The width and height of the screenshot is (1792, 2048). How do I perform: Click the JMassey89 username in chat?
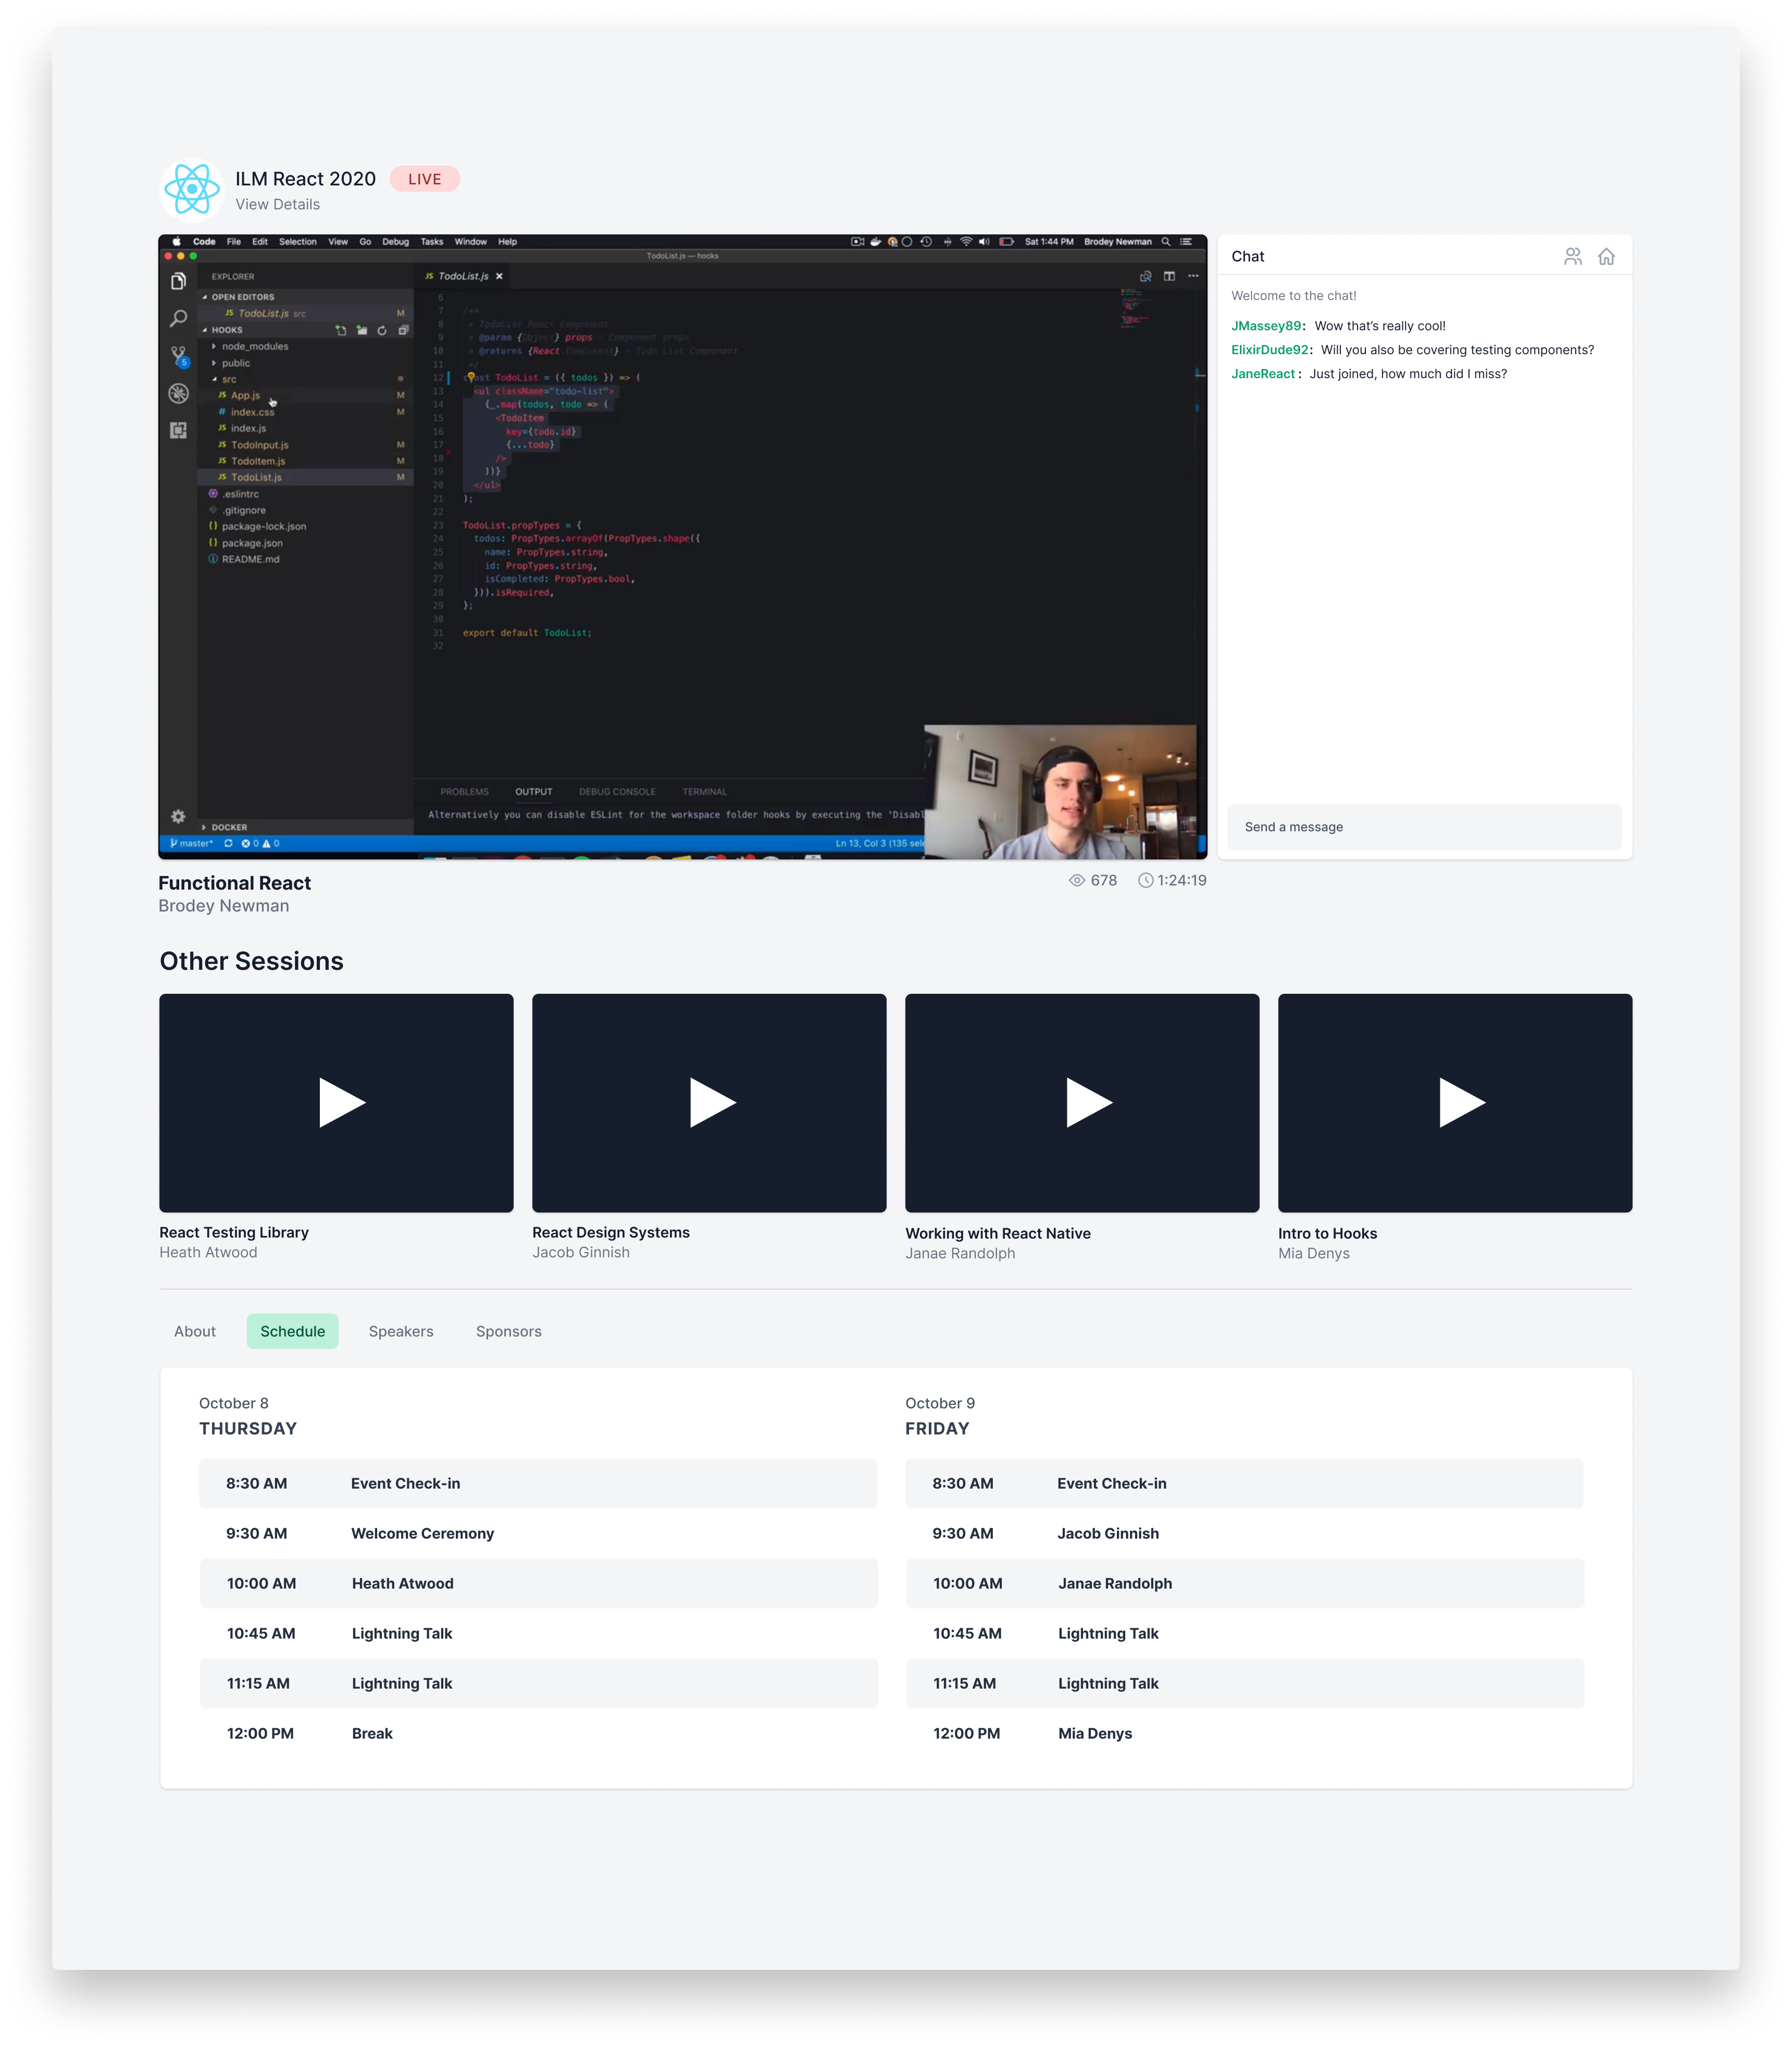(1266, 326)
